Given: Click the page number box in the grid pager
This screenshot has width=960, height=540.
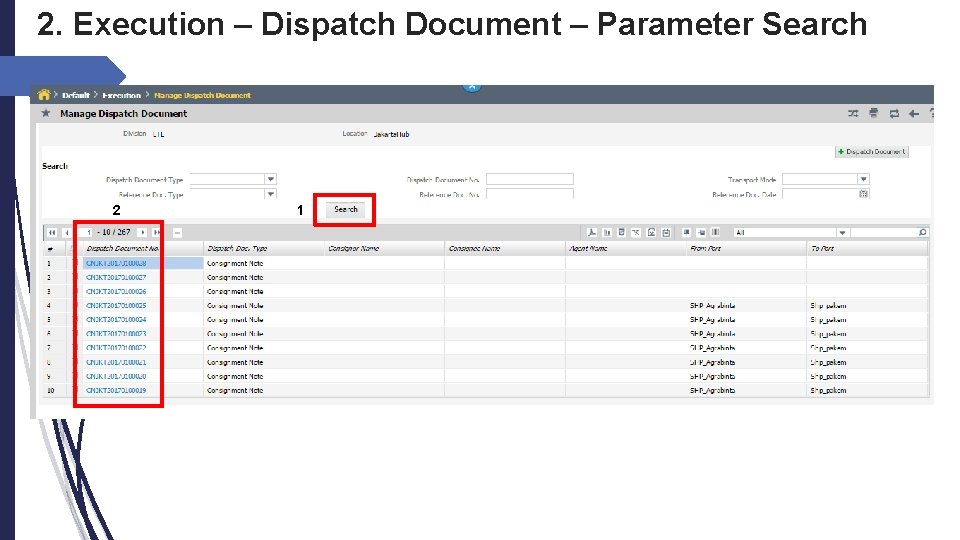Looking at the screenshot, I should (x=86, y=233).
